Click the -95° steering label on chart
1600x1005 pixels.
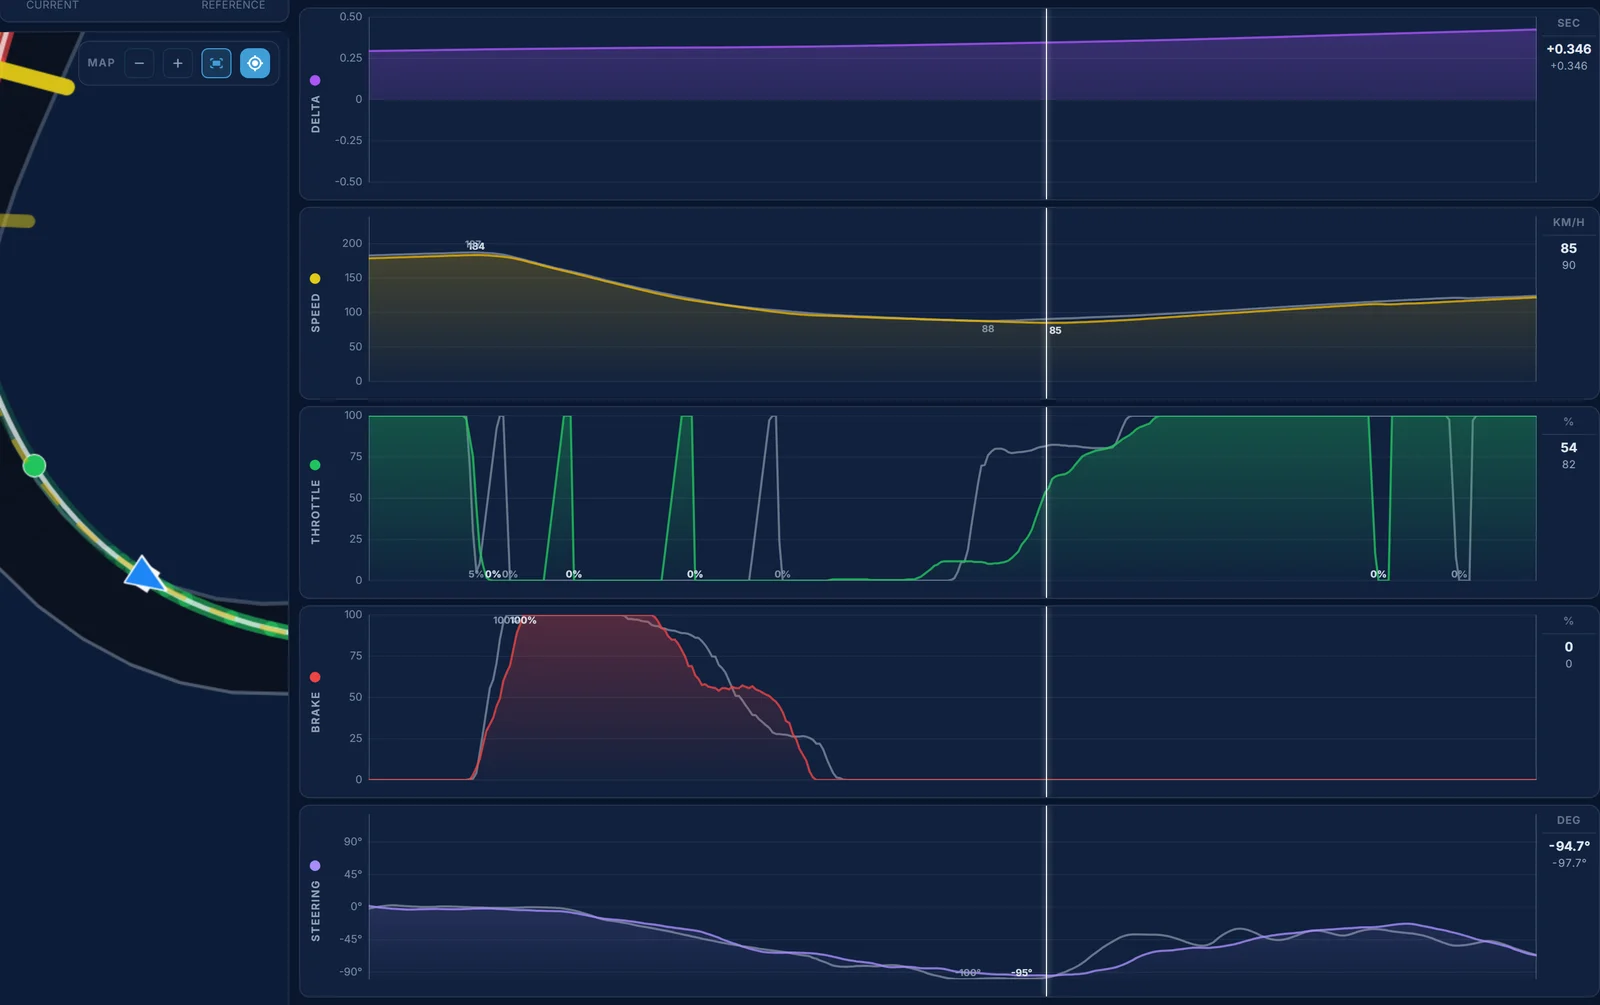(x=1021, y=973)
